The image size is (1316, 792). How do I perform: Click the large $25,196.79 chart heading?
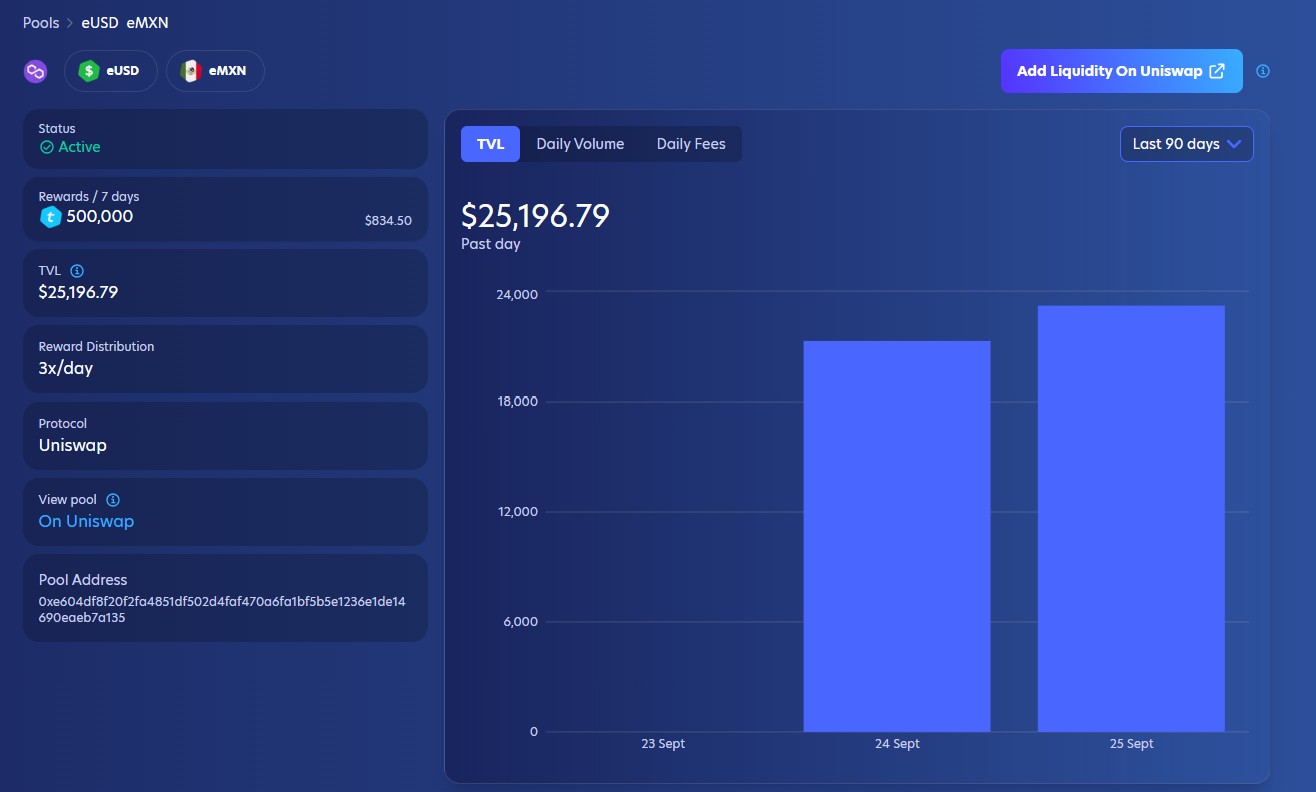pyautogui.click(x=535, y=215)
